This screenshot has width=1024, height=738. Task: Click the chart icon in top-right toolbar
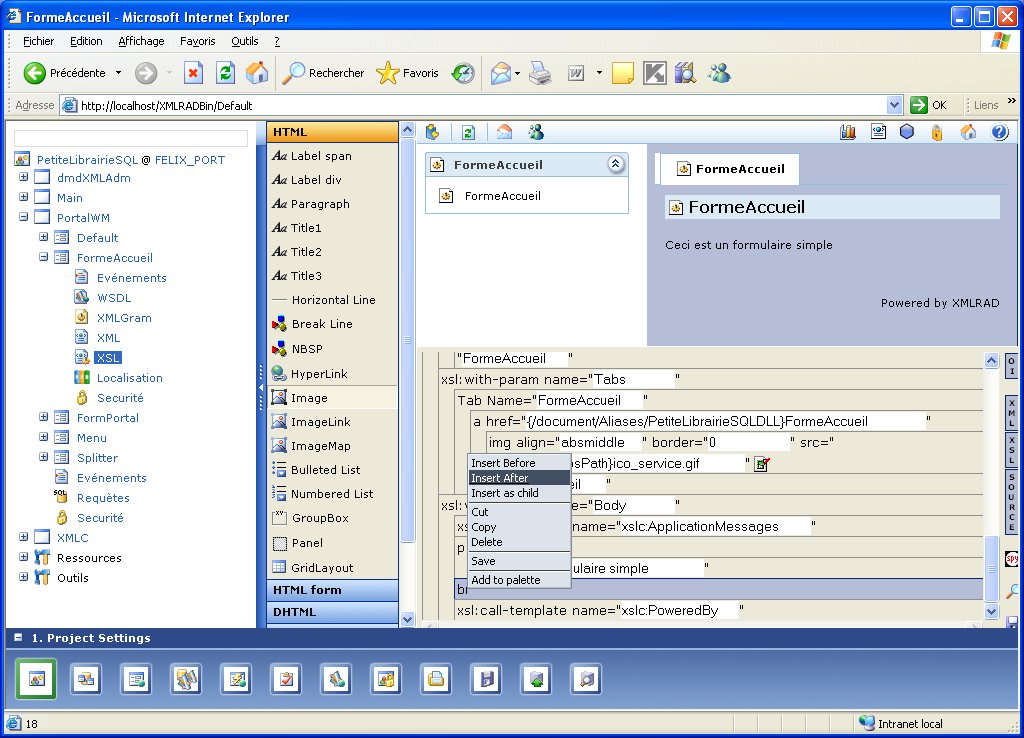pyautogui.click(x=849, y=132)
